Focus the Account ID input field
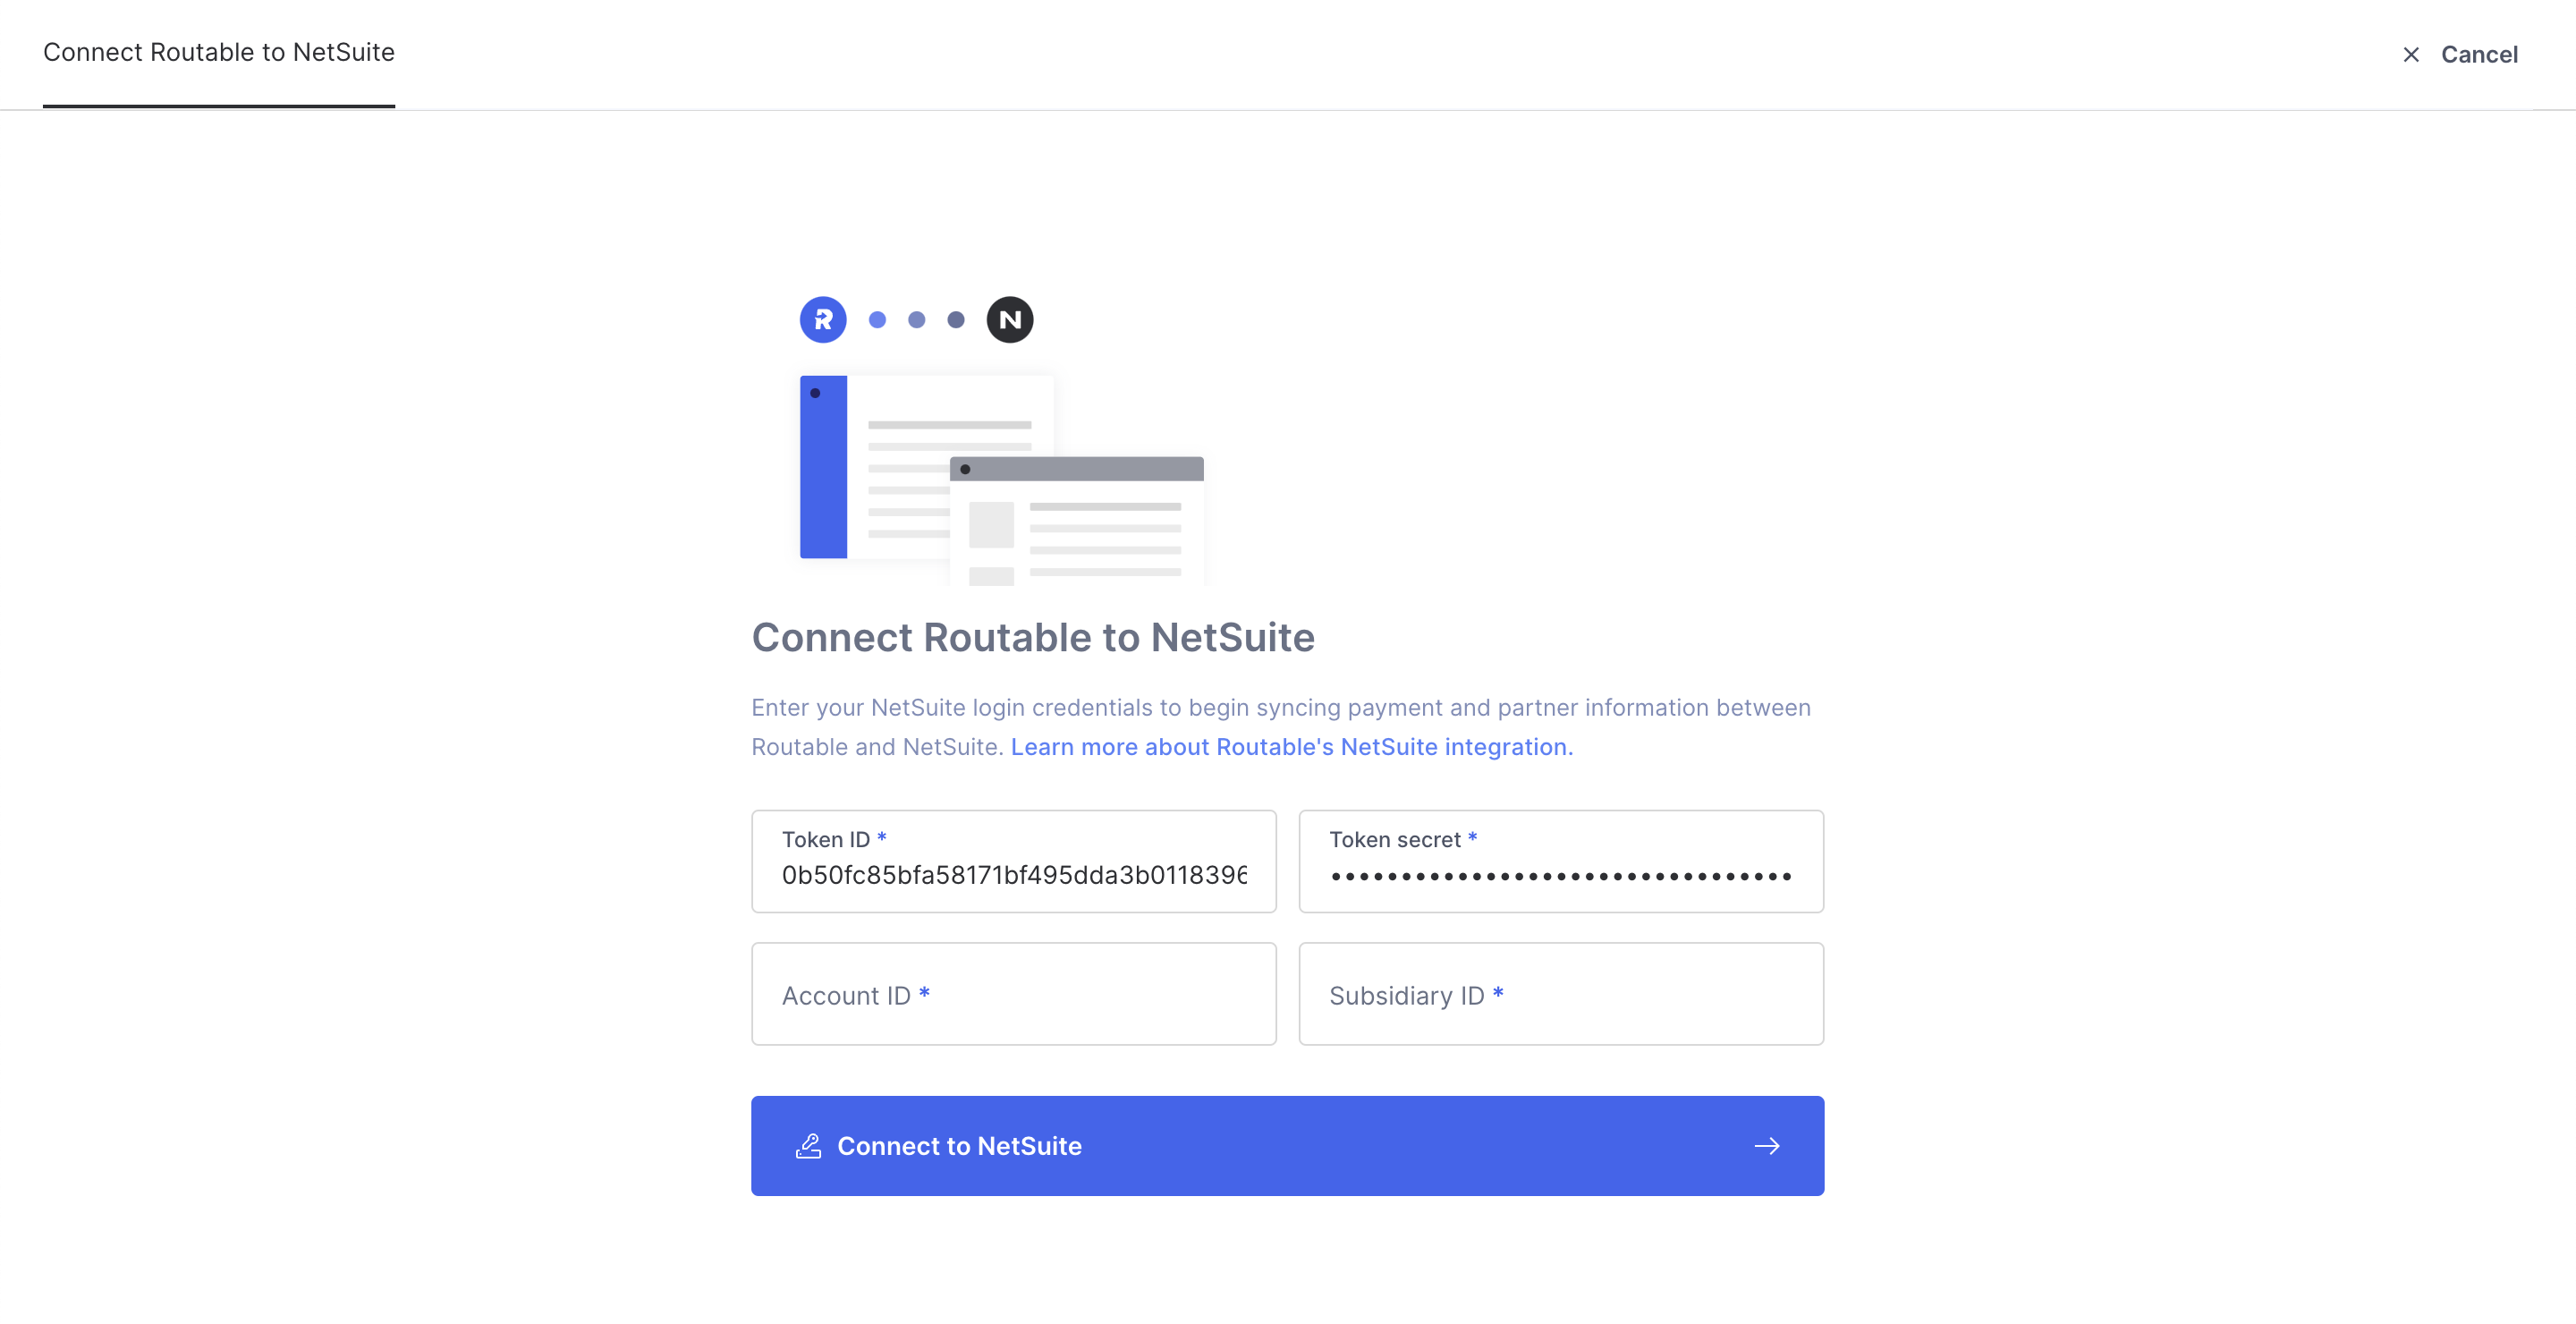 click(1013, 993)
